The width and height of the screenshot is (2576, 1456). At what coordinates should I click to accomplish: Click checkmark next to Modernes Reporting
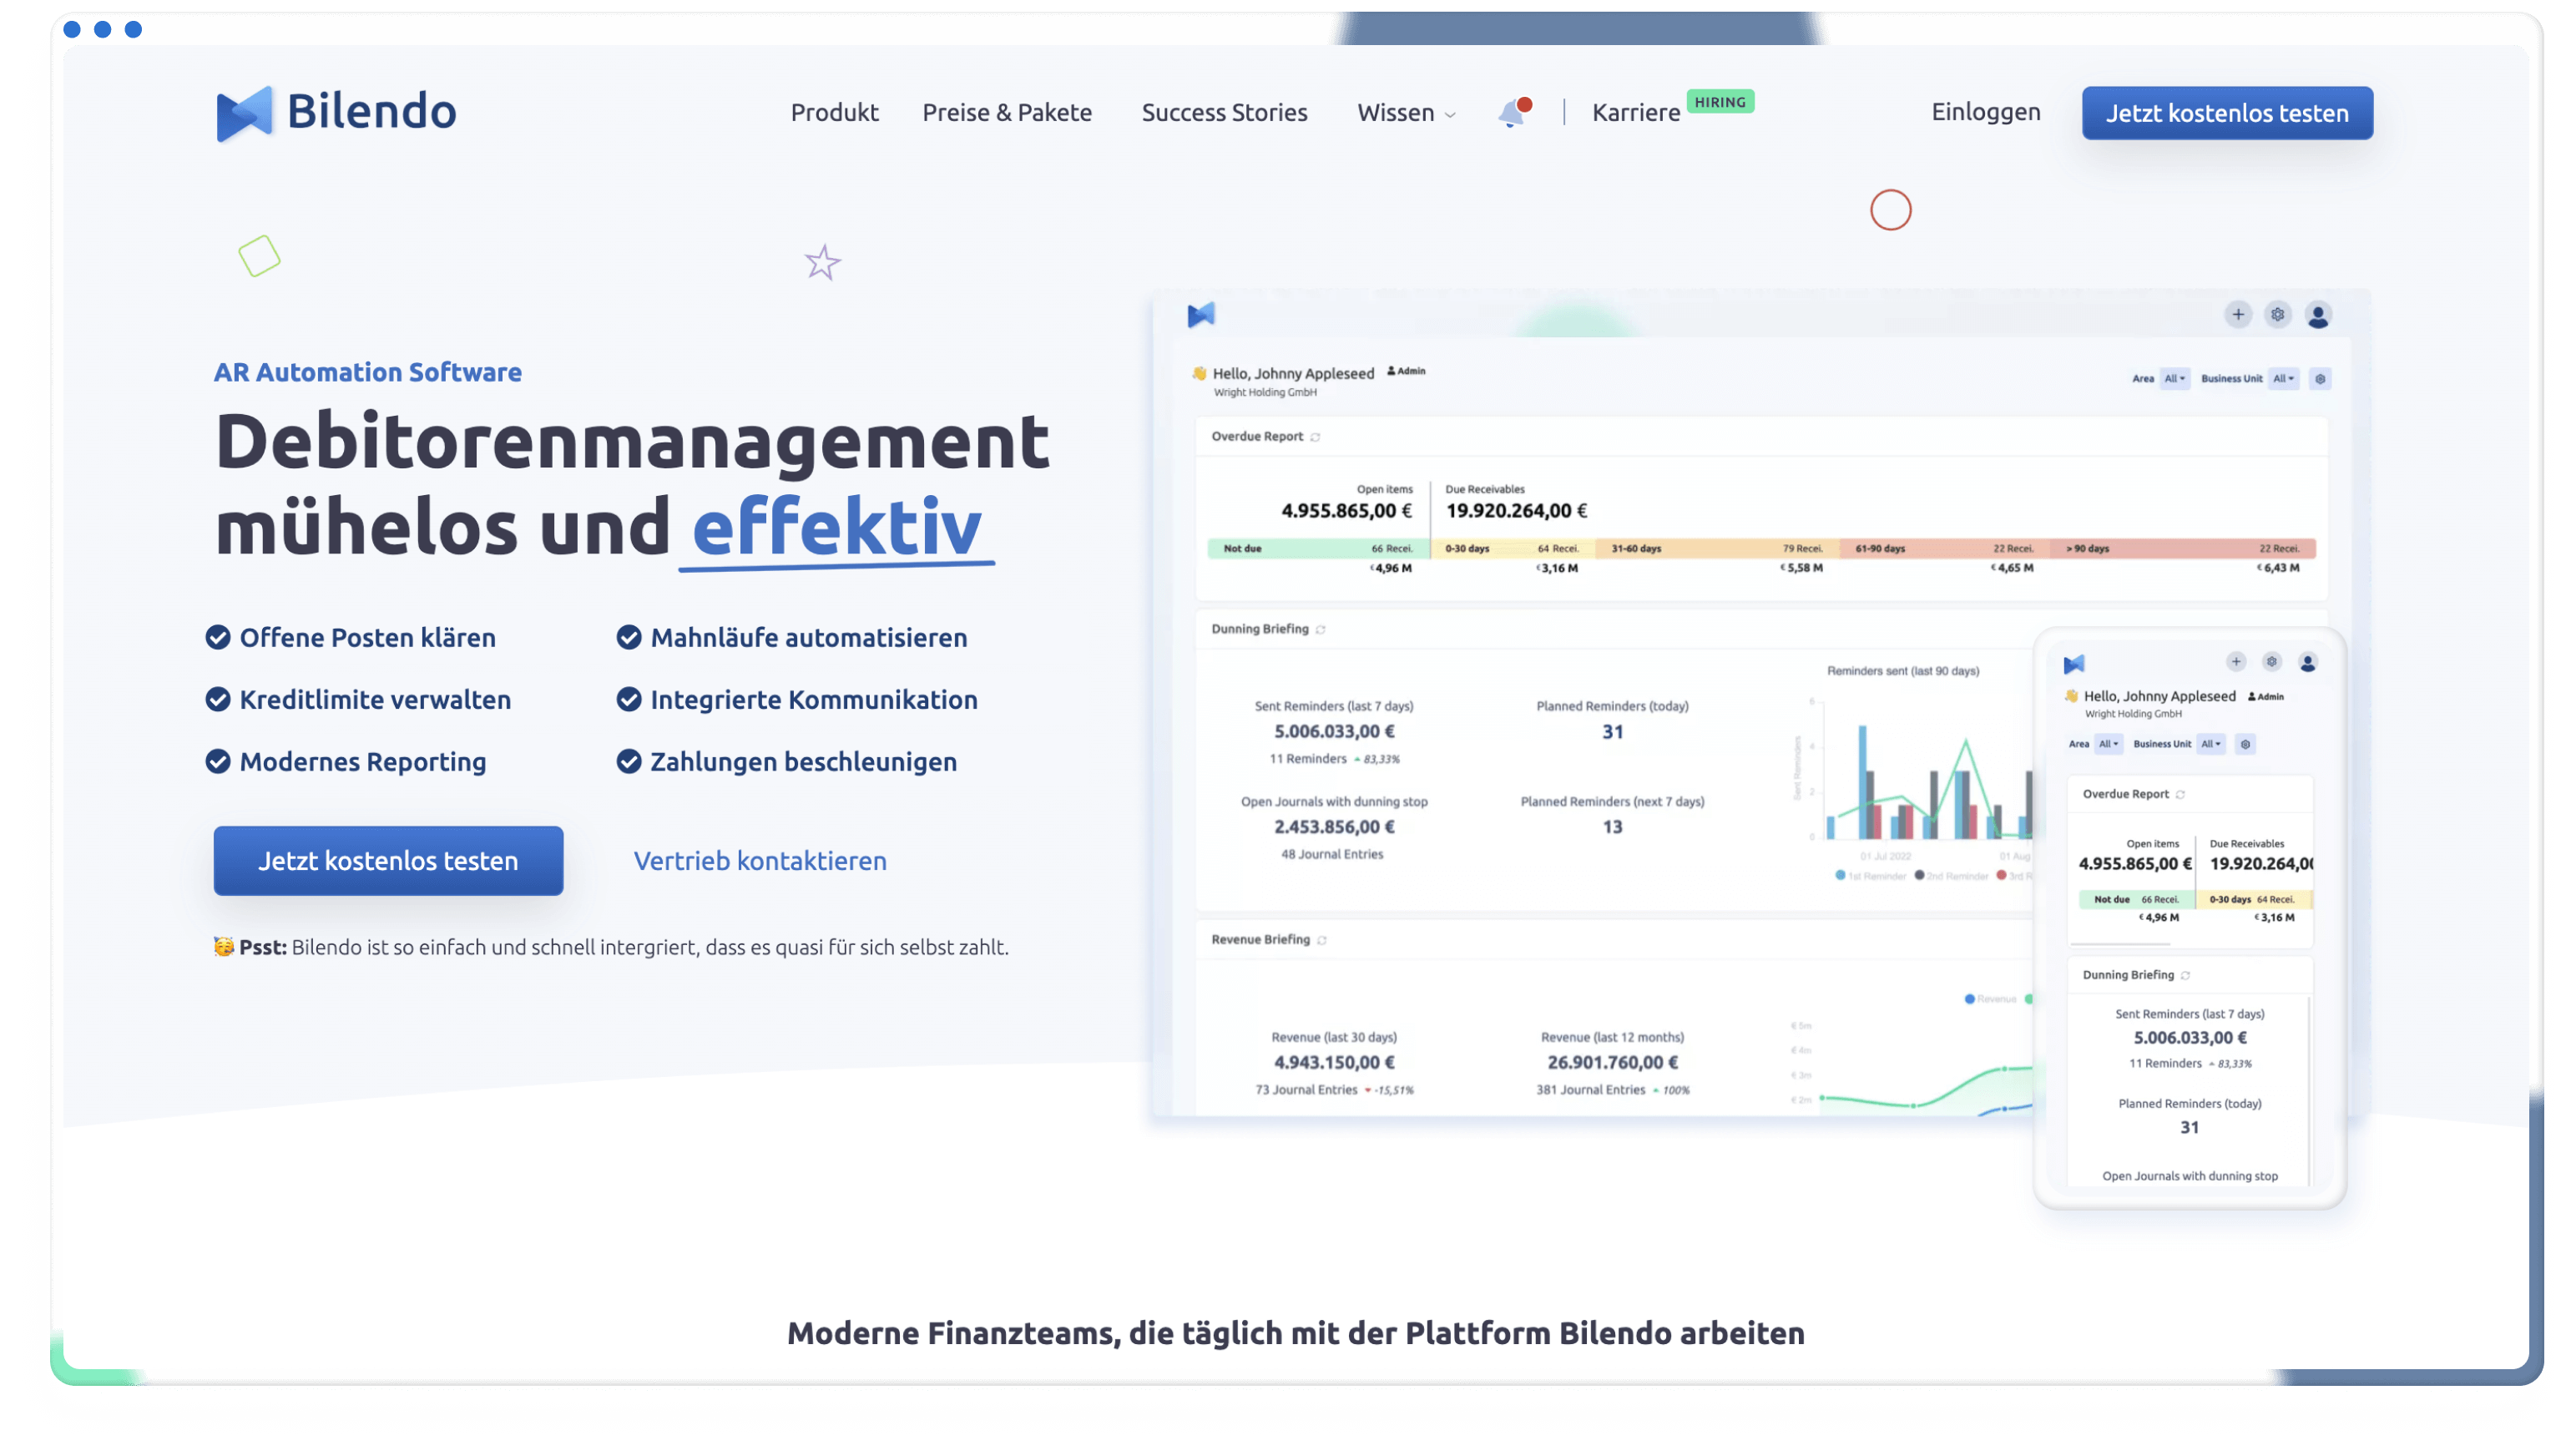coord(218,762)
